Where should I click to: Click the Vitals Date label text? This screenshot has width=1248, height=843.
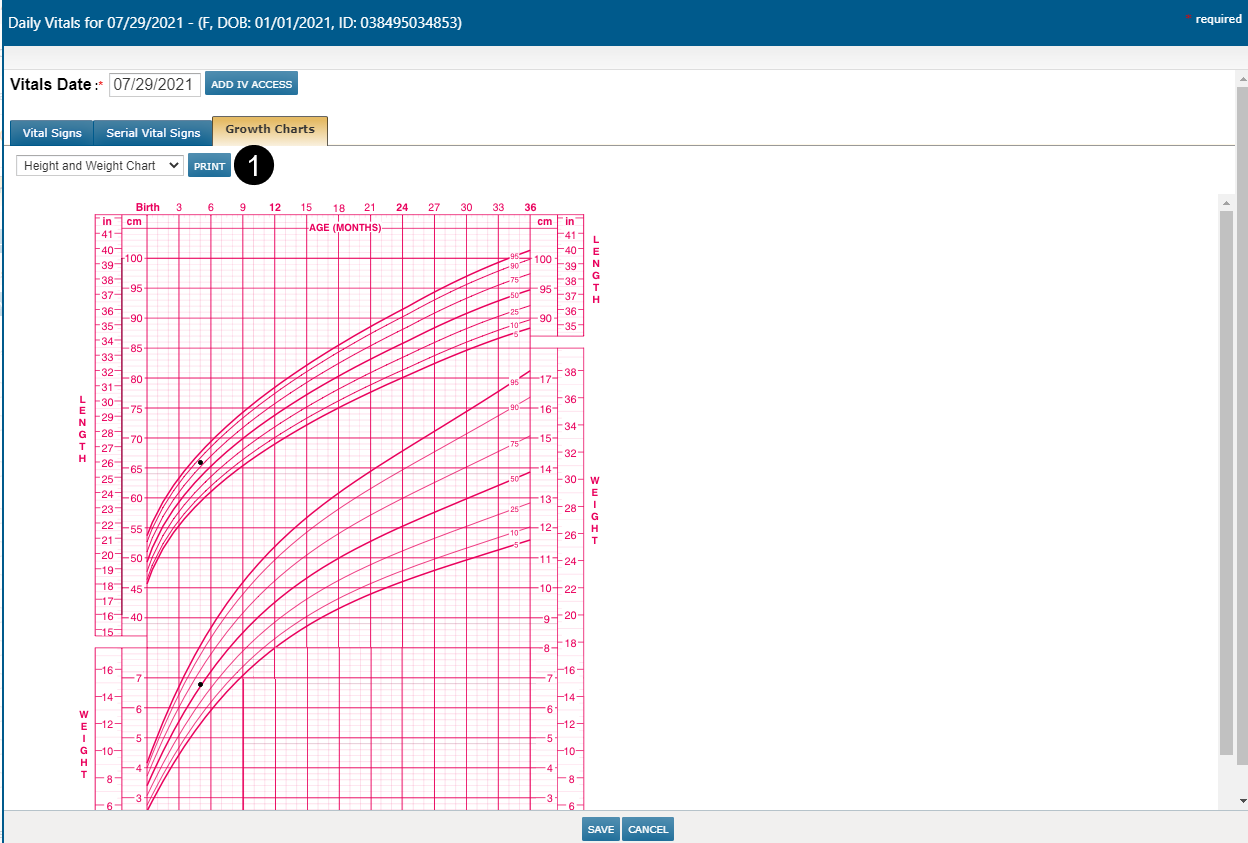pyautogui.click(x=51, y=85)
